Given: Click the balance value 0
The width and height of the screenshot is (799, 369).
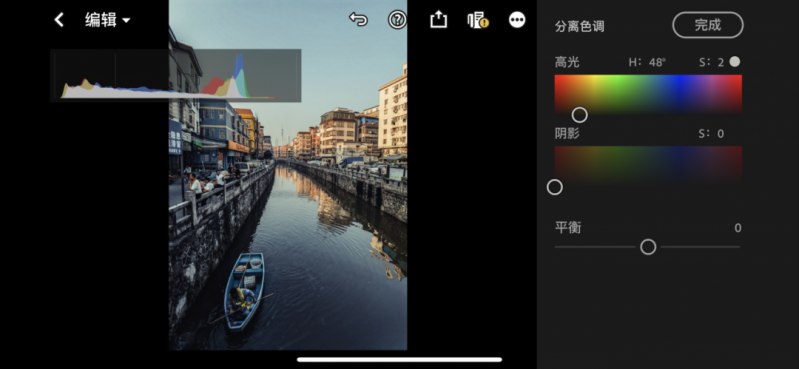Looking at the screenshot, I should click(737, 228).
